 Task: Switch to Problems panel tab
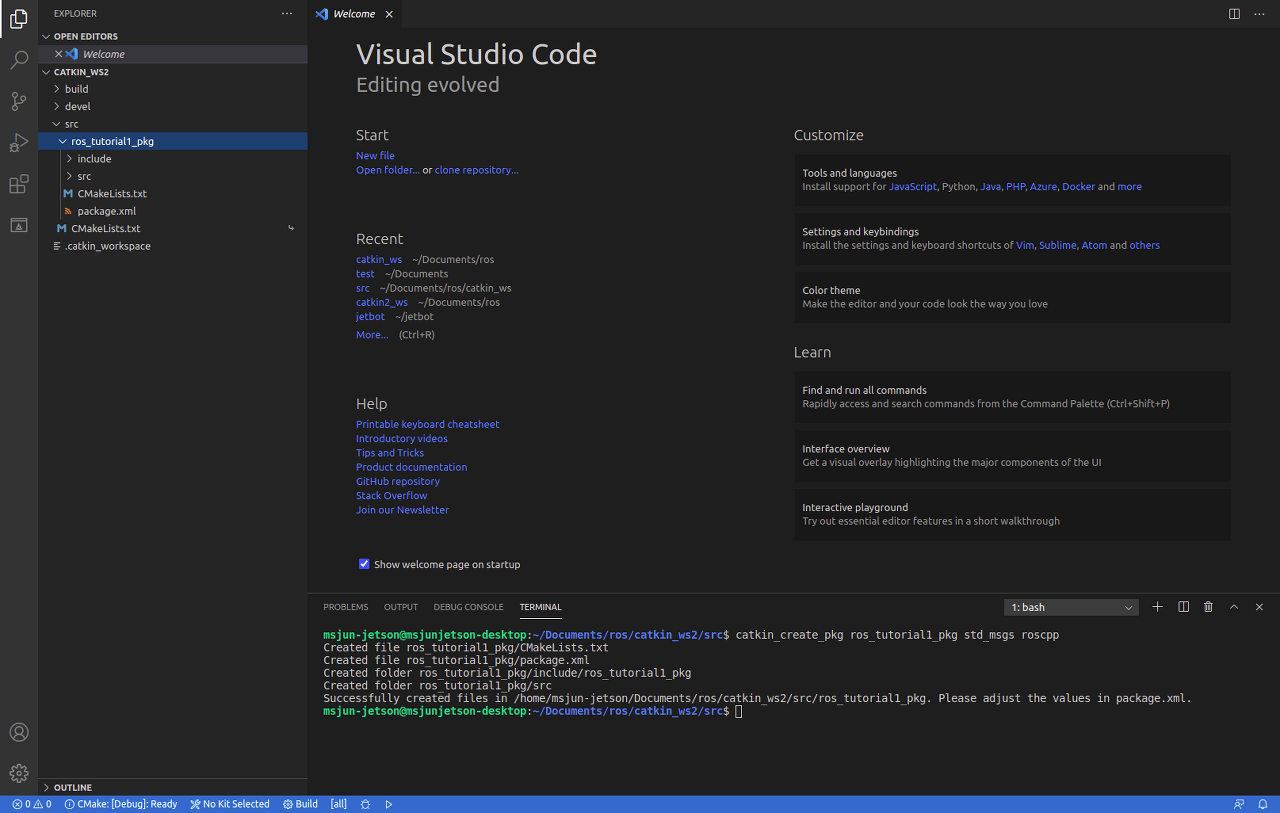[x=346, y=607]
